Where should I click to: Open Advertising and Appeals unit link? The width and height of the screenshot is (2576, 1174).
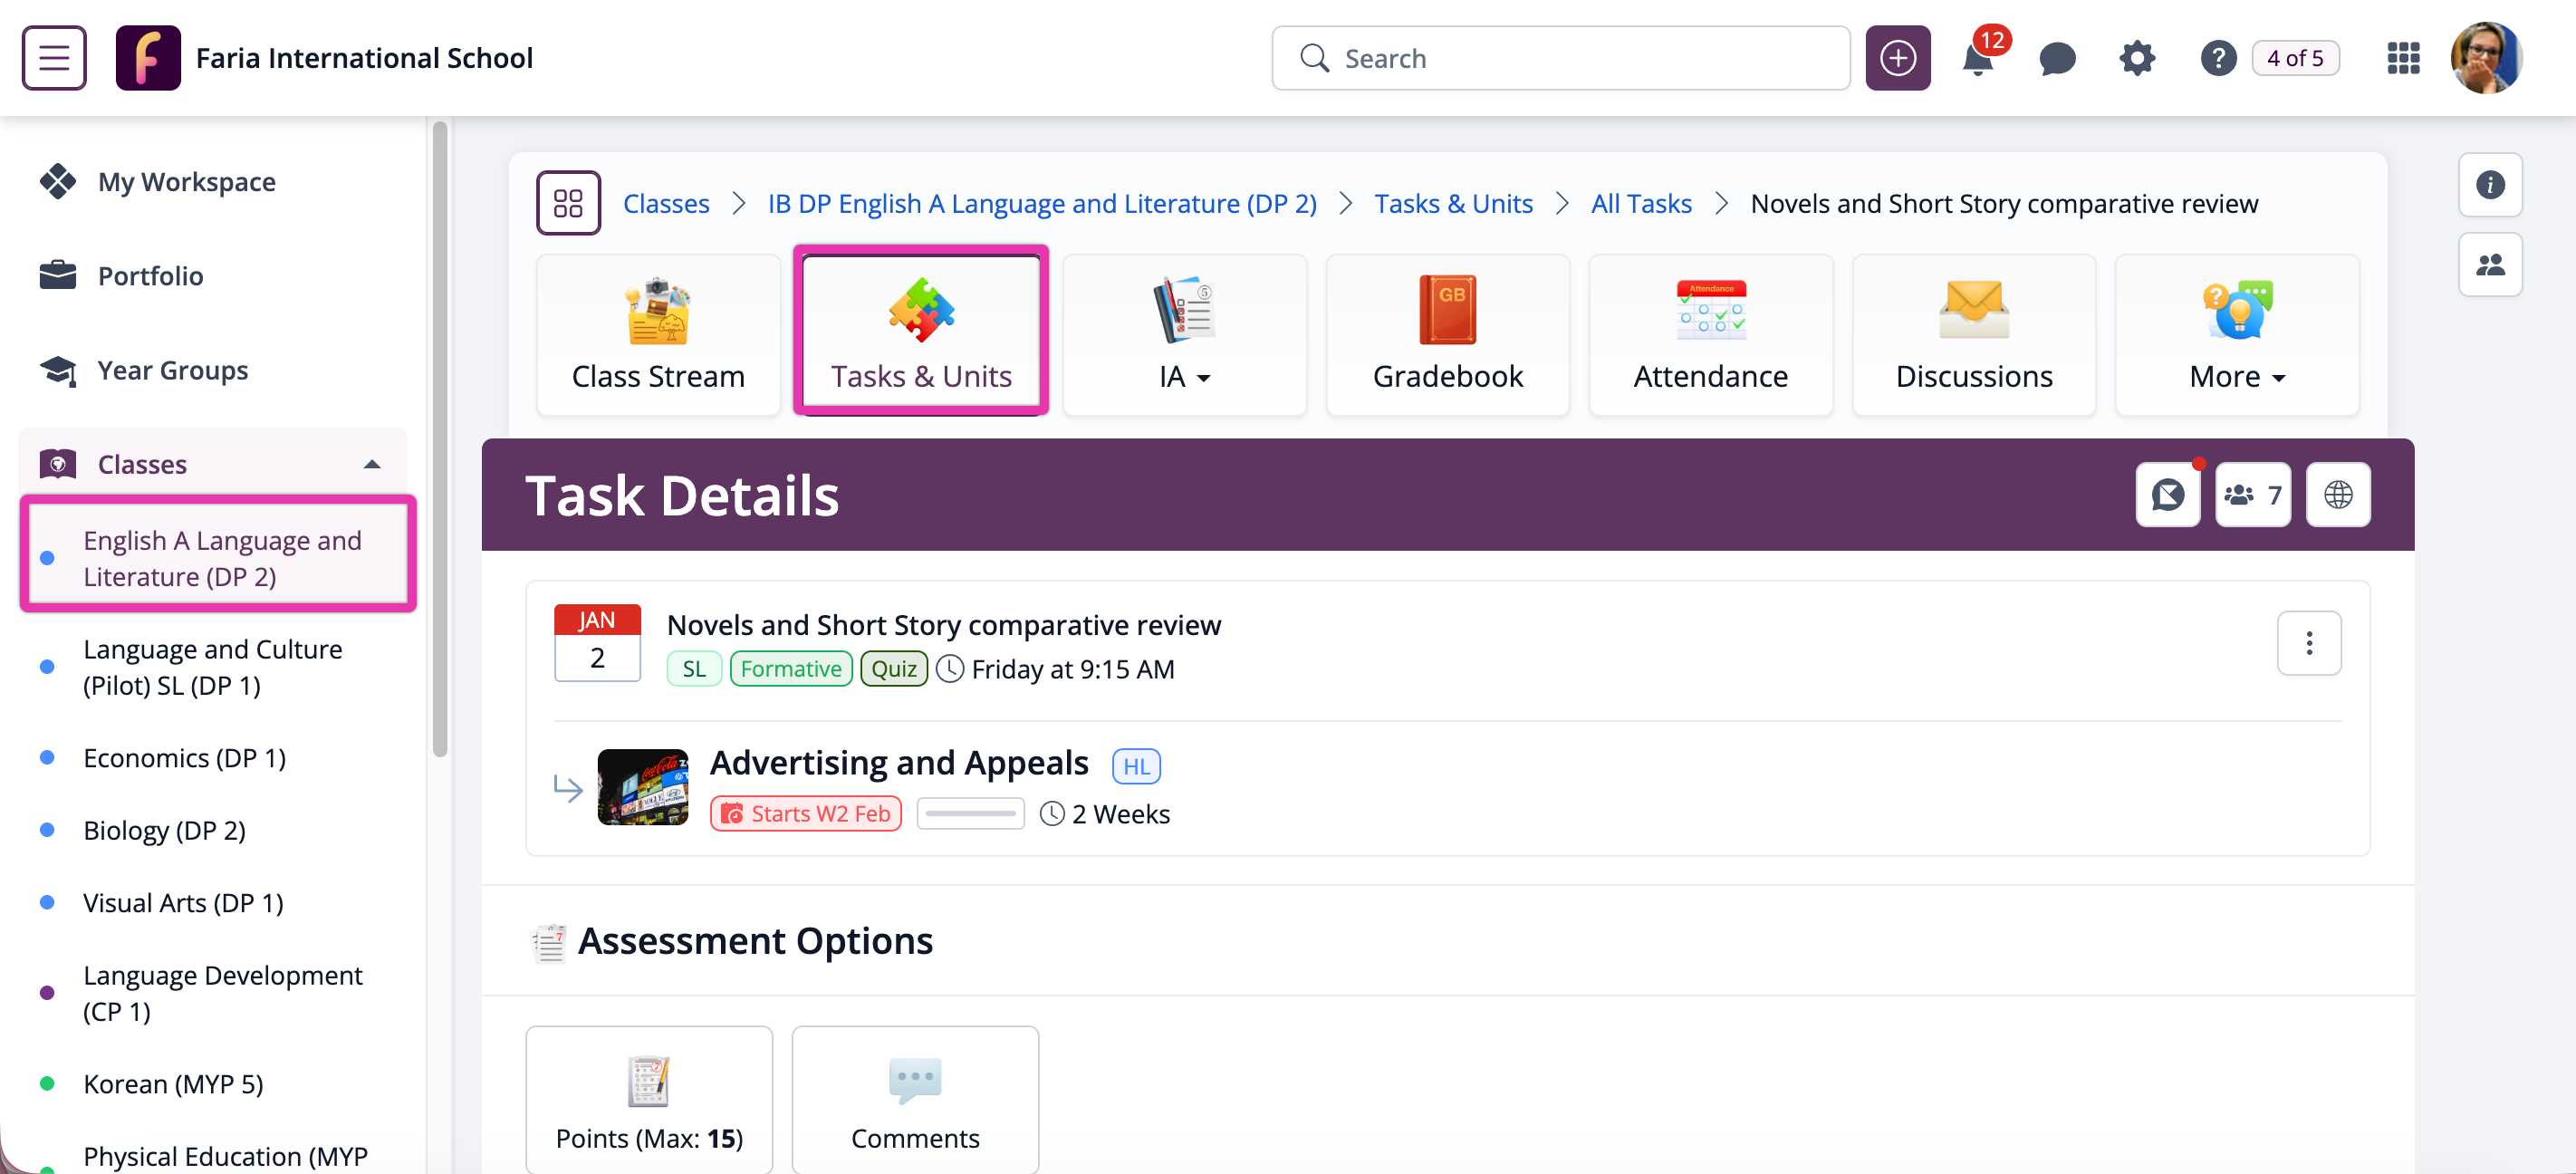(x=898, y=763)
